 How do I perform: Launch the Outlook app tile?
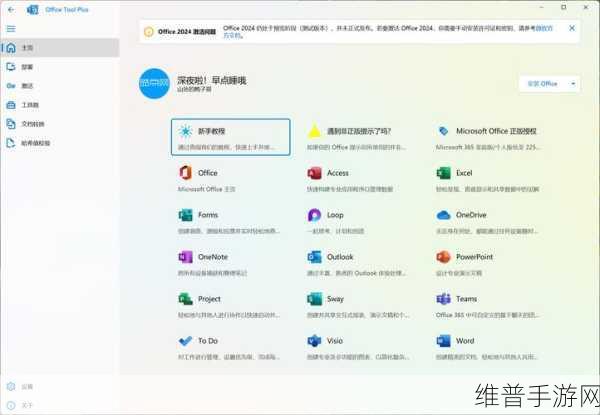pos(359,264)
